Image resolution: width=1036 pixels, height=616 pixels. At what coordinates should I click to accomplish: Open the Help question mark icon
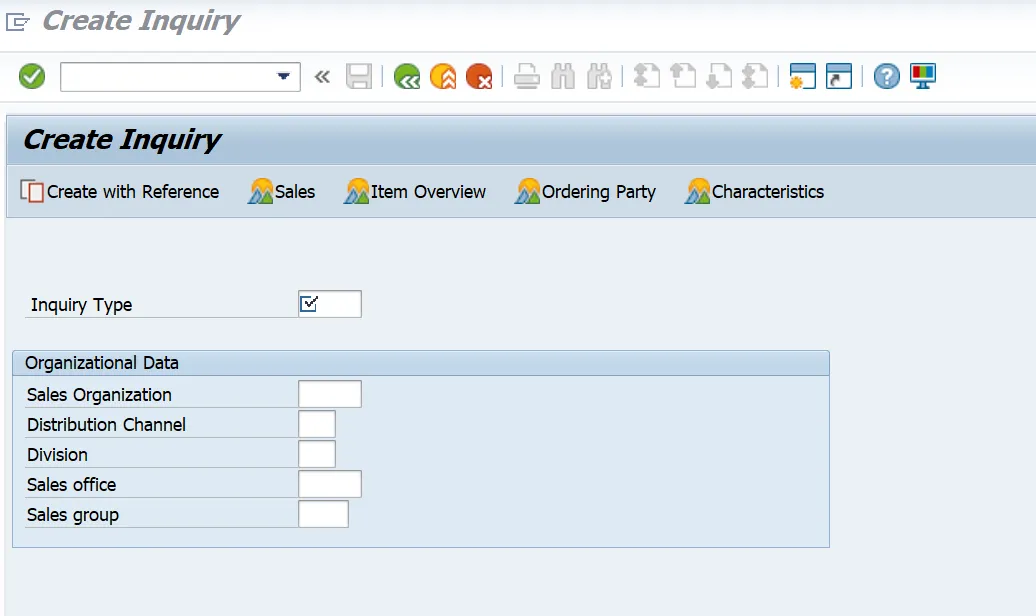(x=886, y=76)
